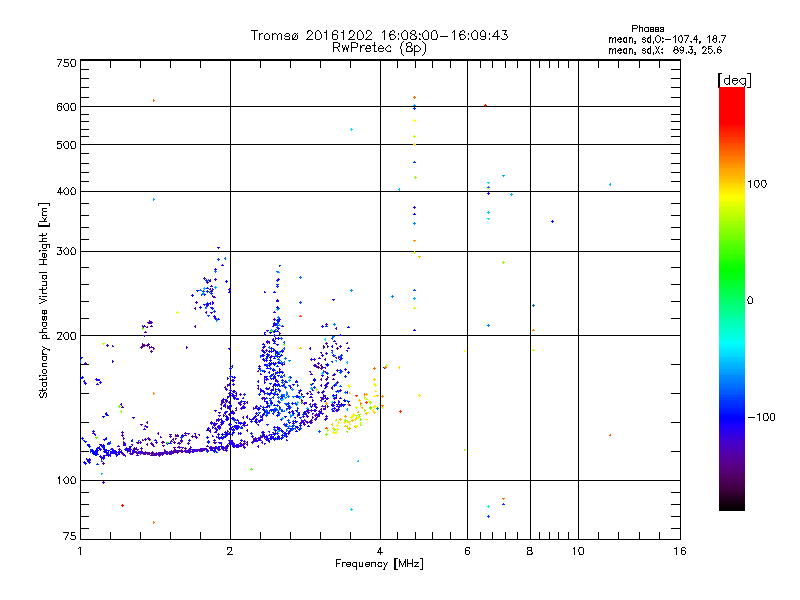Click the black bottom of the colorbar
Viewport: 800px width, 600px height.
pyautogui.click(x=732, y=503)
